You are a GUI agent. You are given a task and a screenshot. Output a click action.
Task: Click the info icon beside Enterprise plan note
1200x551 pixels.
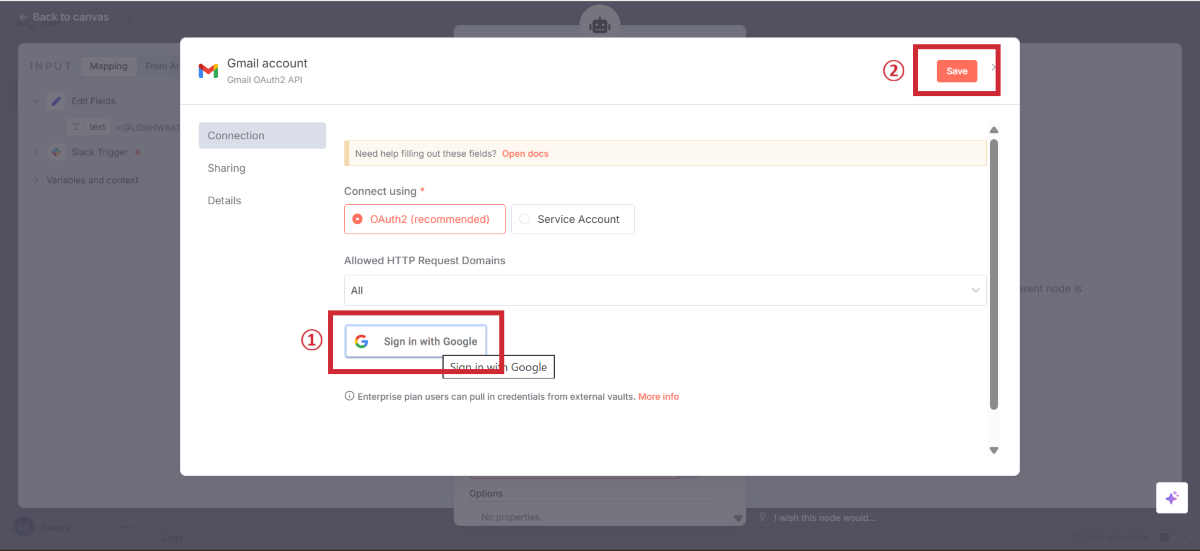(349, 397)
